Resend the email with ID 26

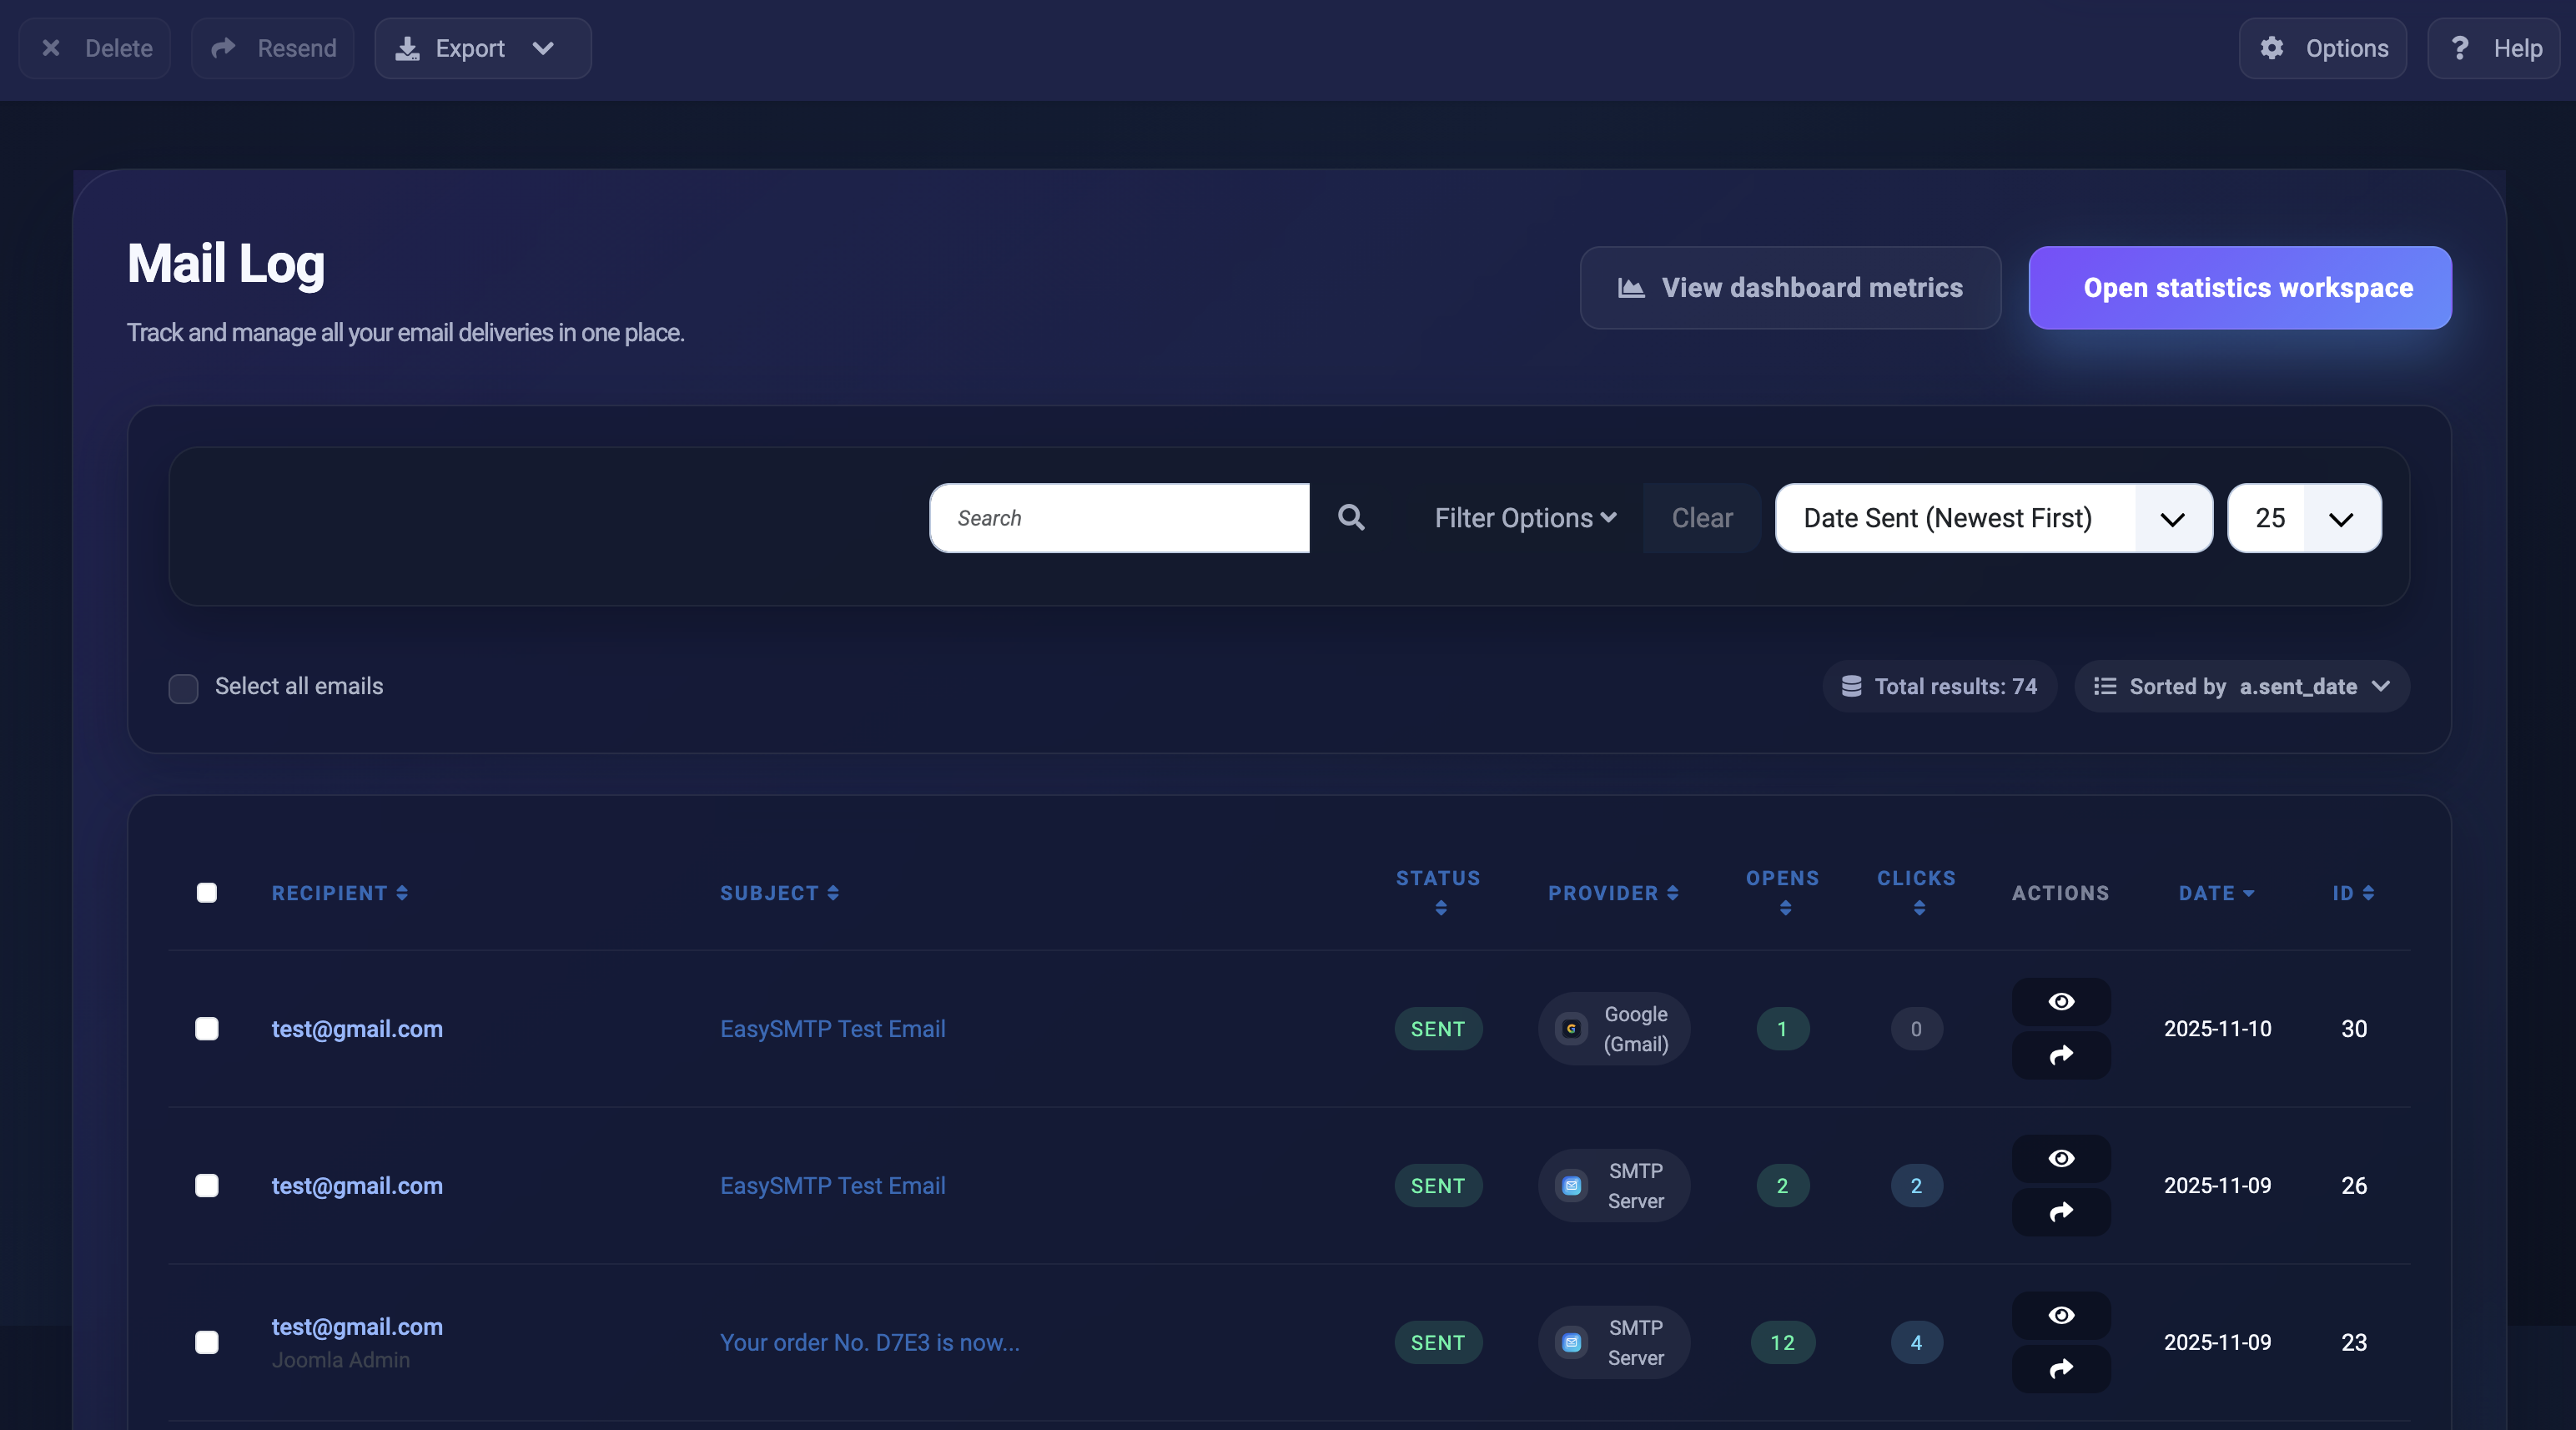pos(2061,1212)
